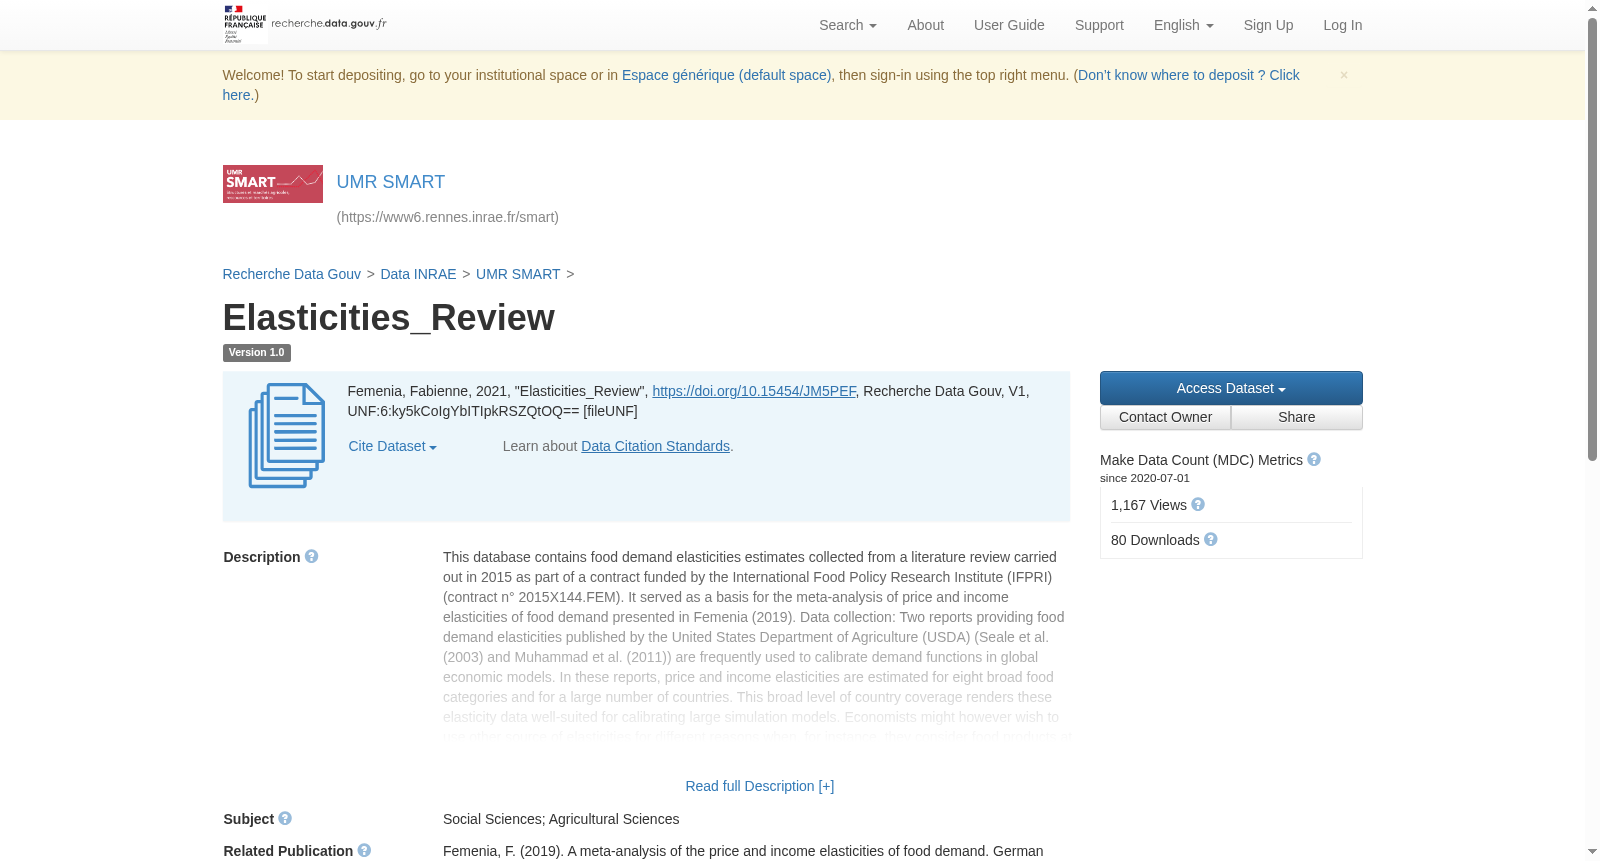Screen dimensions: 1600x861
Task: Click Log In in the navbar
Action: pyautogui.click(x=1342, y=25)
